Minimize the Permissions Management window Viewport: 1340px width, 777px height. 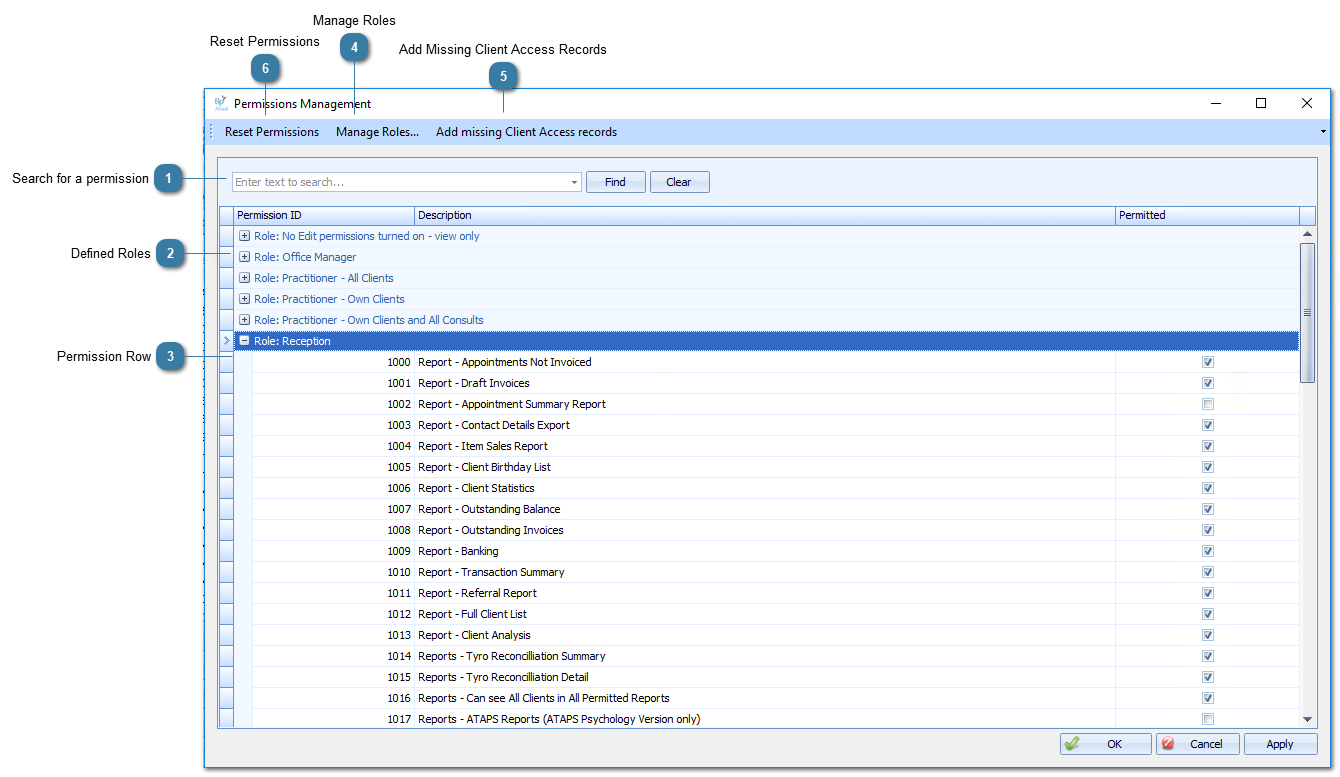pyautogui.click(x=1216, y=103)
